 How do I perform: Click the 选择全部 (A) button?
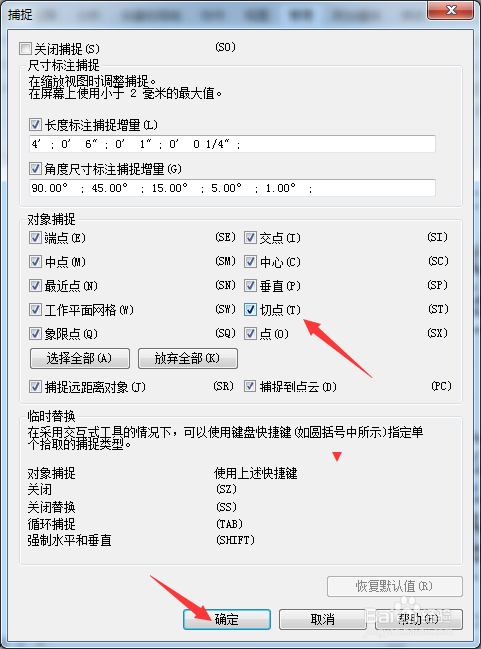80,358
